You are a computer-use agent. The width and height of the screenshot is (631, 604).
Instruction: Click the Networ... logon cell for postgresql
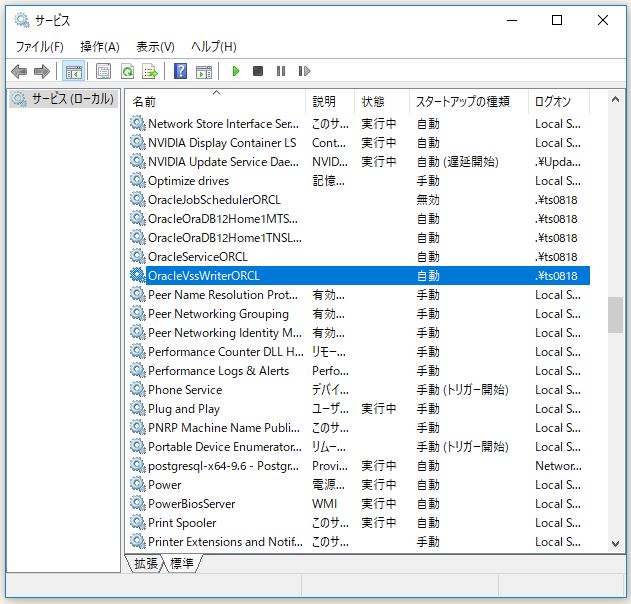(558, 466)
